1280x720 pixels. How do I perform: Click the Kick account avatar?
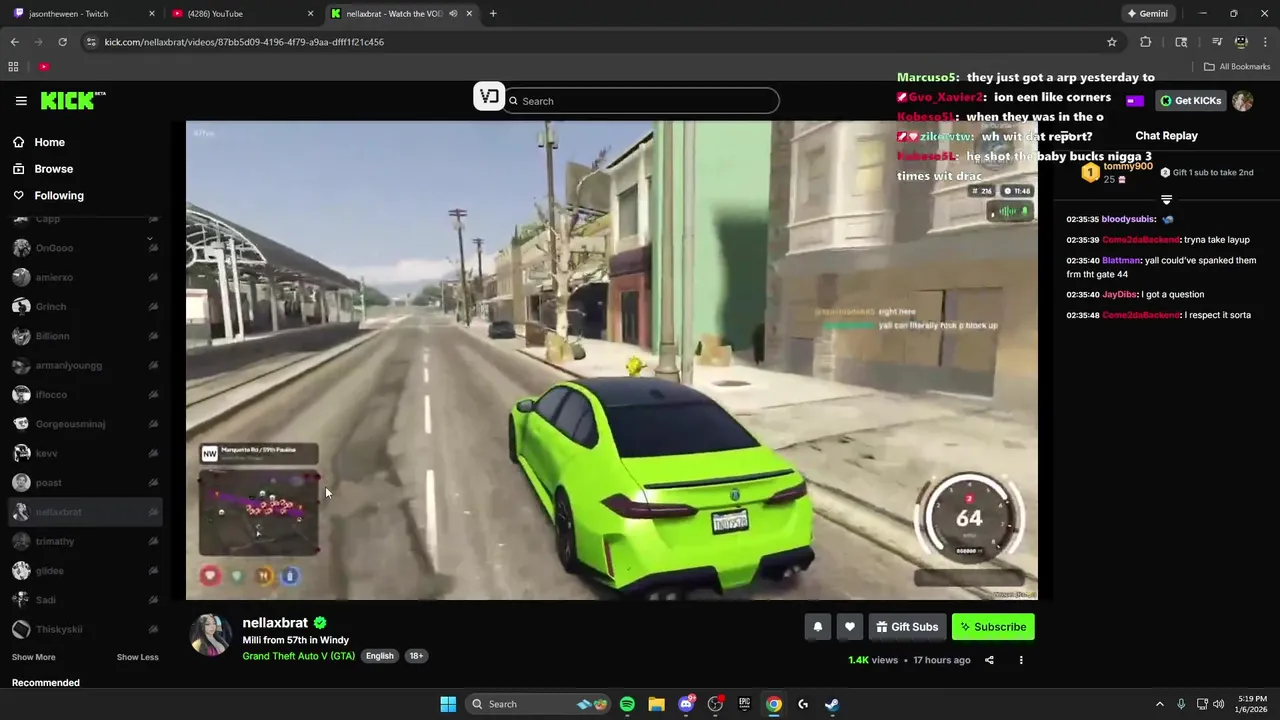pyautogui.click(x=1243, y=101)
